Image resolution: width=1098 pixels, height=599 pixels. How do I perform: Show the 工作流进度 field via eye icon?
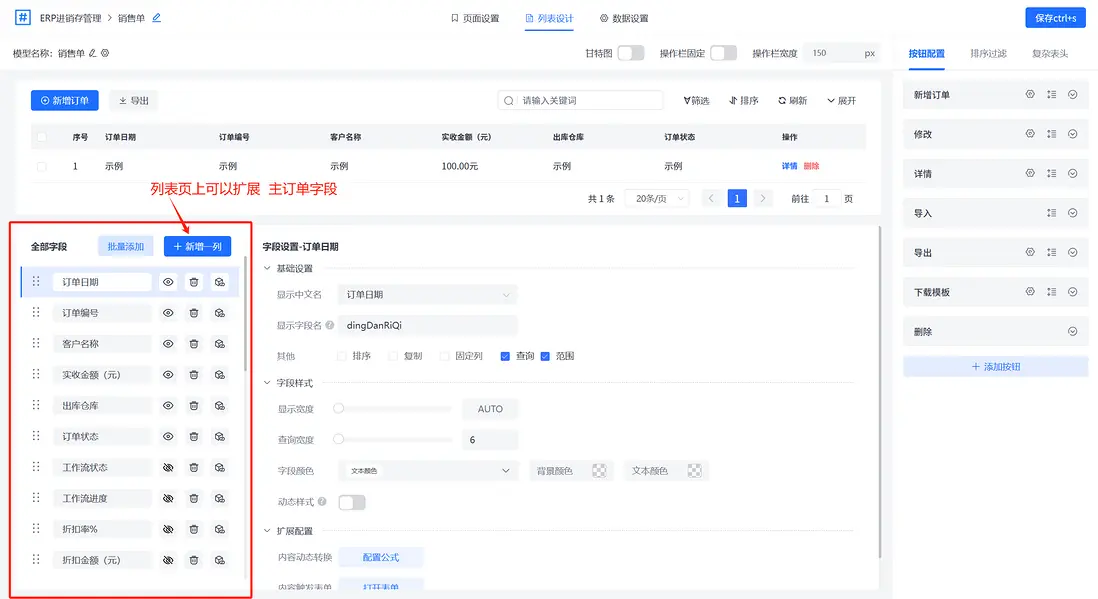point(168,498)
